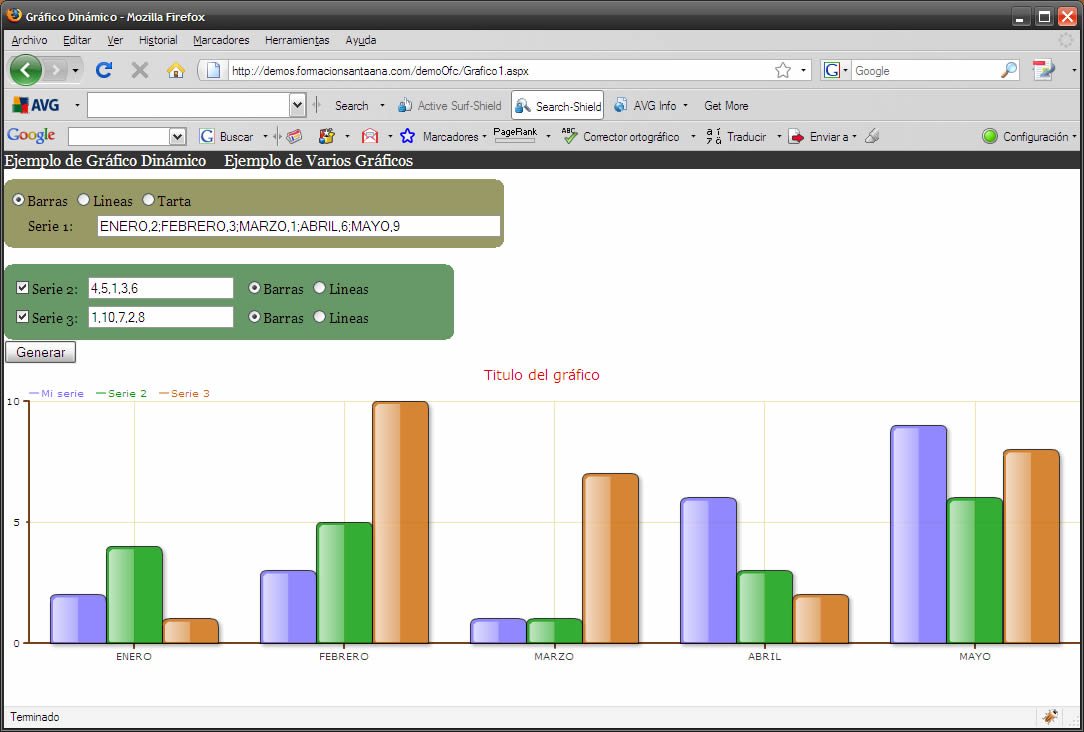
Task: Open the Ejemplo de Varios Gráficos link
Action: (x=319, y=160)
